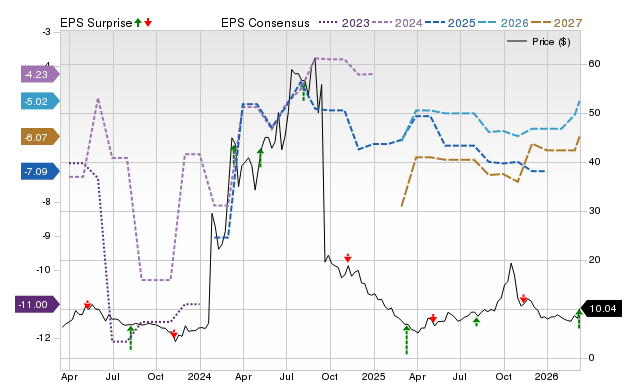Click the -7.09 dark blue value tag
This screenshot has height=382, width=640.
pyautogui.click(x=40, y=171)
